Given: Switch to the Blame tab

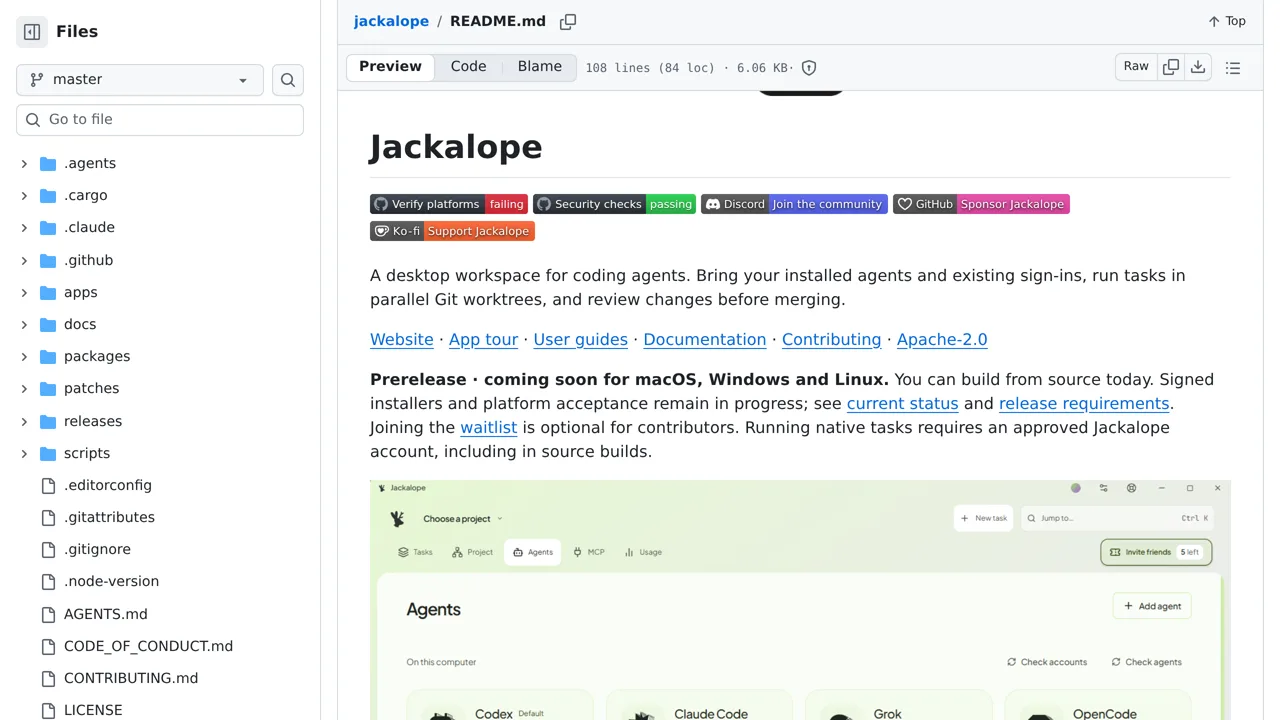Looking at the screenshot, I should click(540, 67).
